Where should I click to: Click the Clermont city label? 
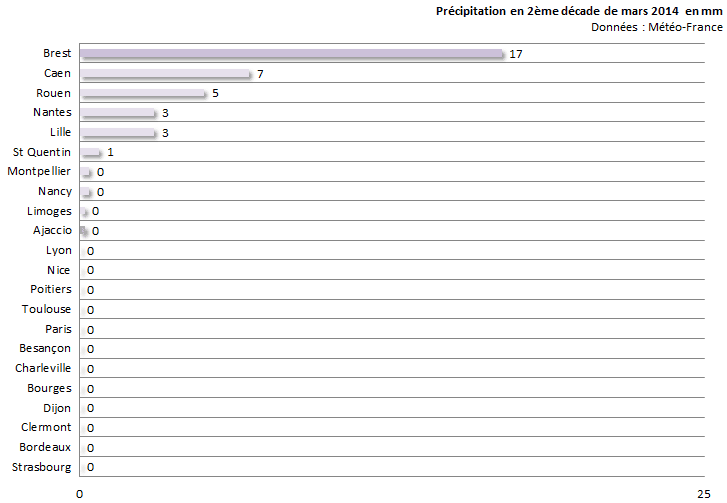[x=46, y=427]
